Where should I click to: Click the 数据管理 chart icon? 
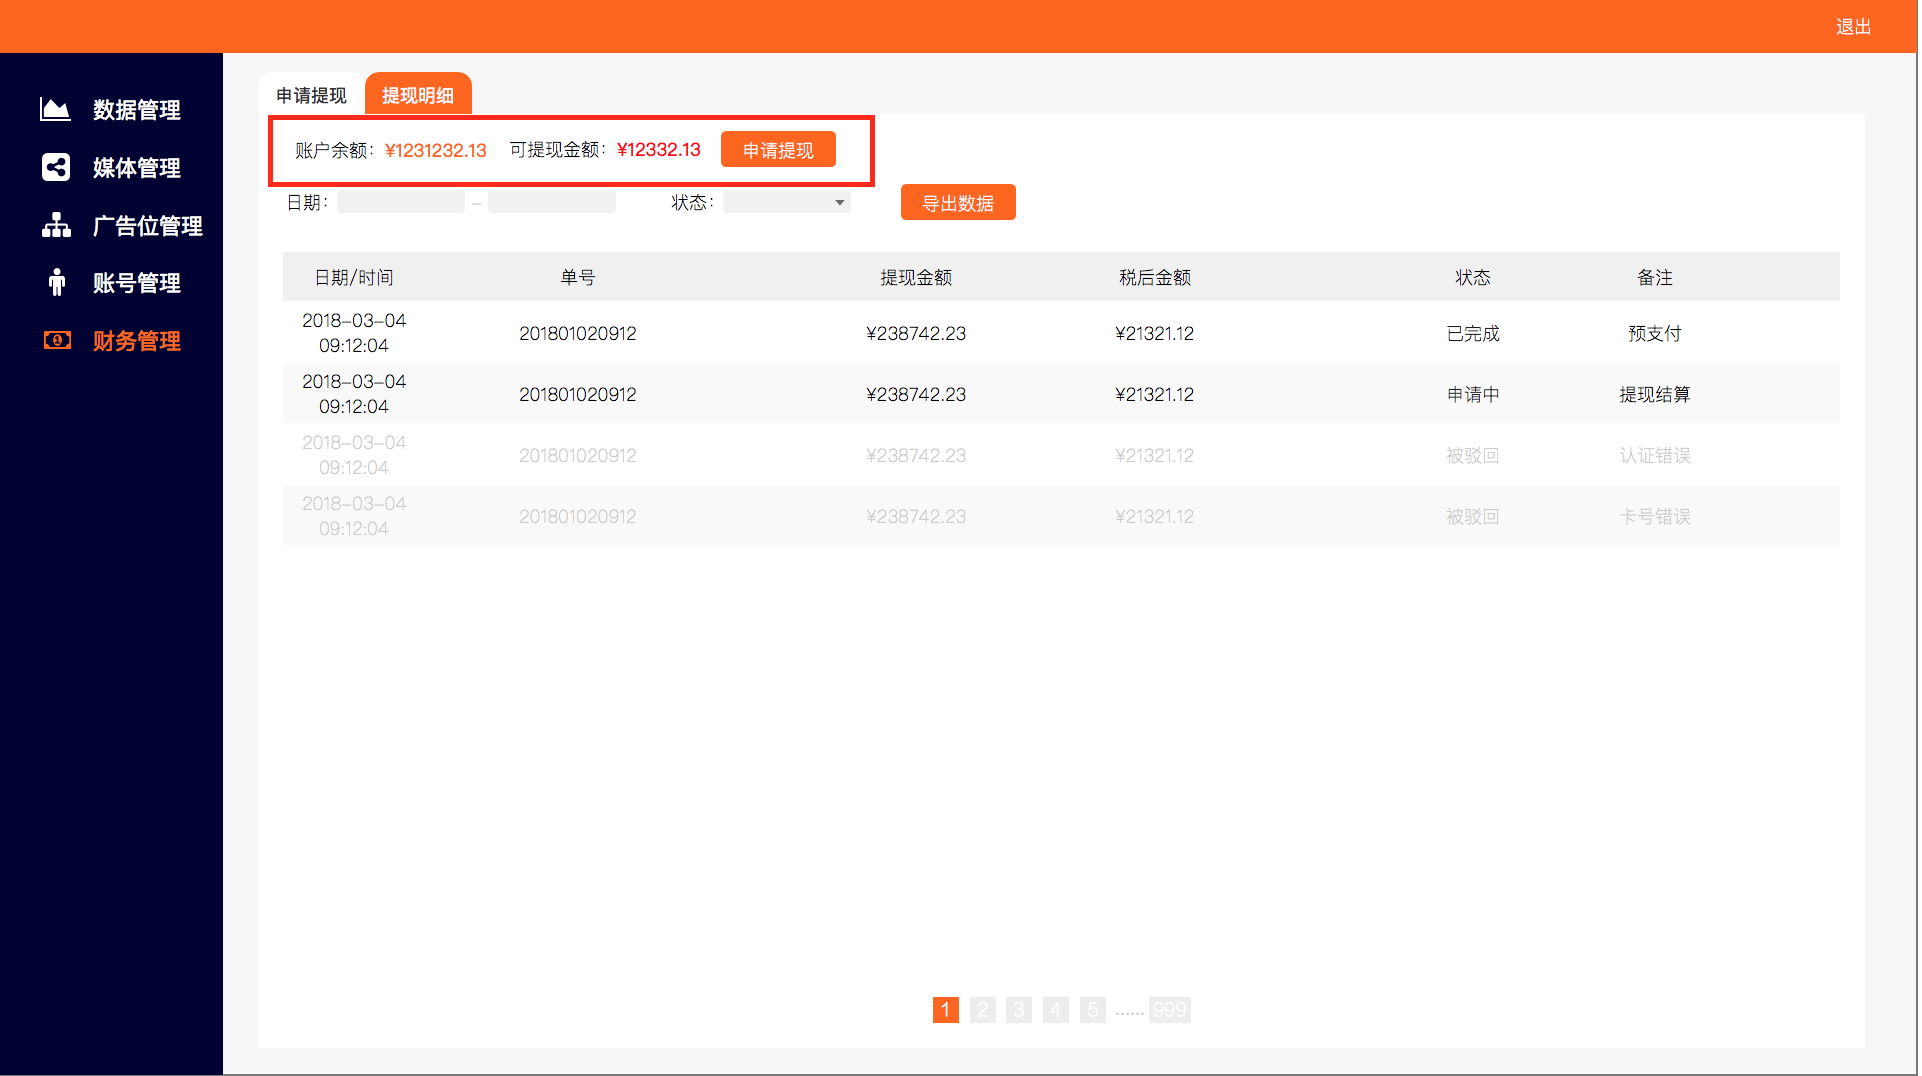tap(55, 109)
